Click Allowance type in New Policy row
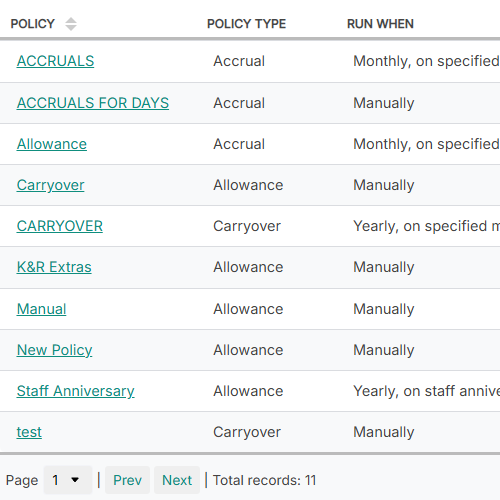 pyautogui.click(x=248, y=350)
